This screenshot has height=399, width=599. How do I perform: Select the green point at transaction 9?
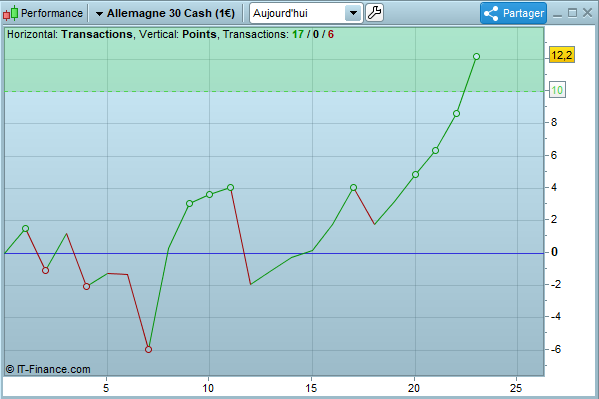[189, 203]
